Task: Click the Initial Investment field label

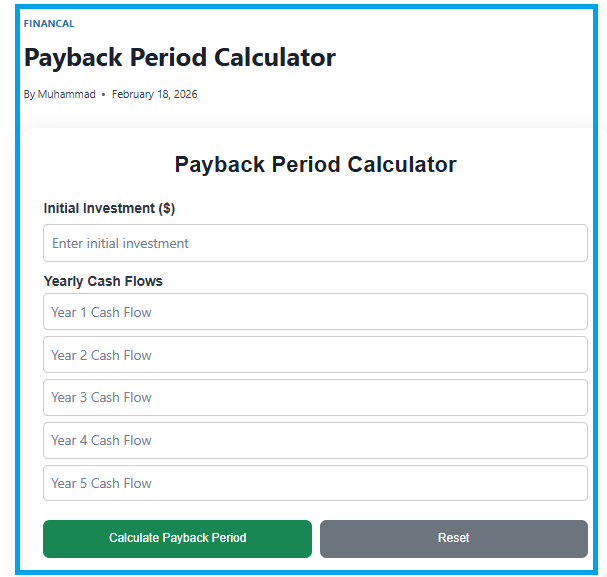Action: (x=100, y=209)
